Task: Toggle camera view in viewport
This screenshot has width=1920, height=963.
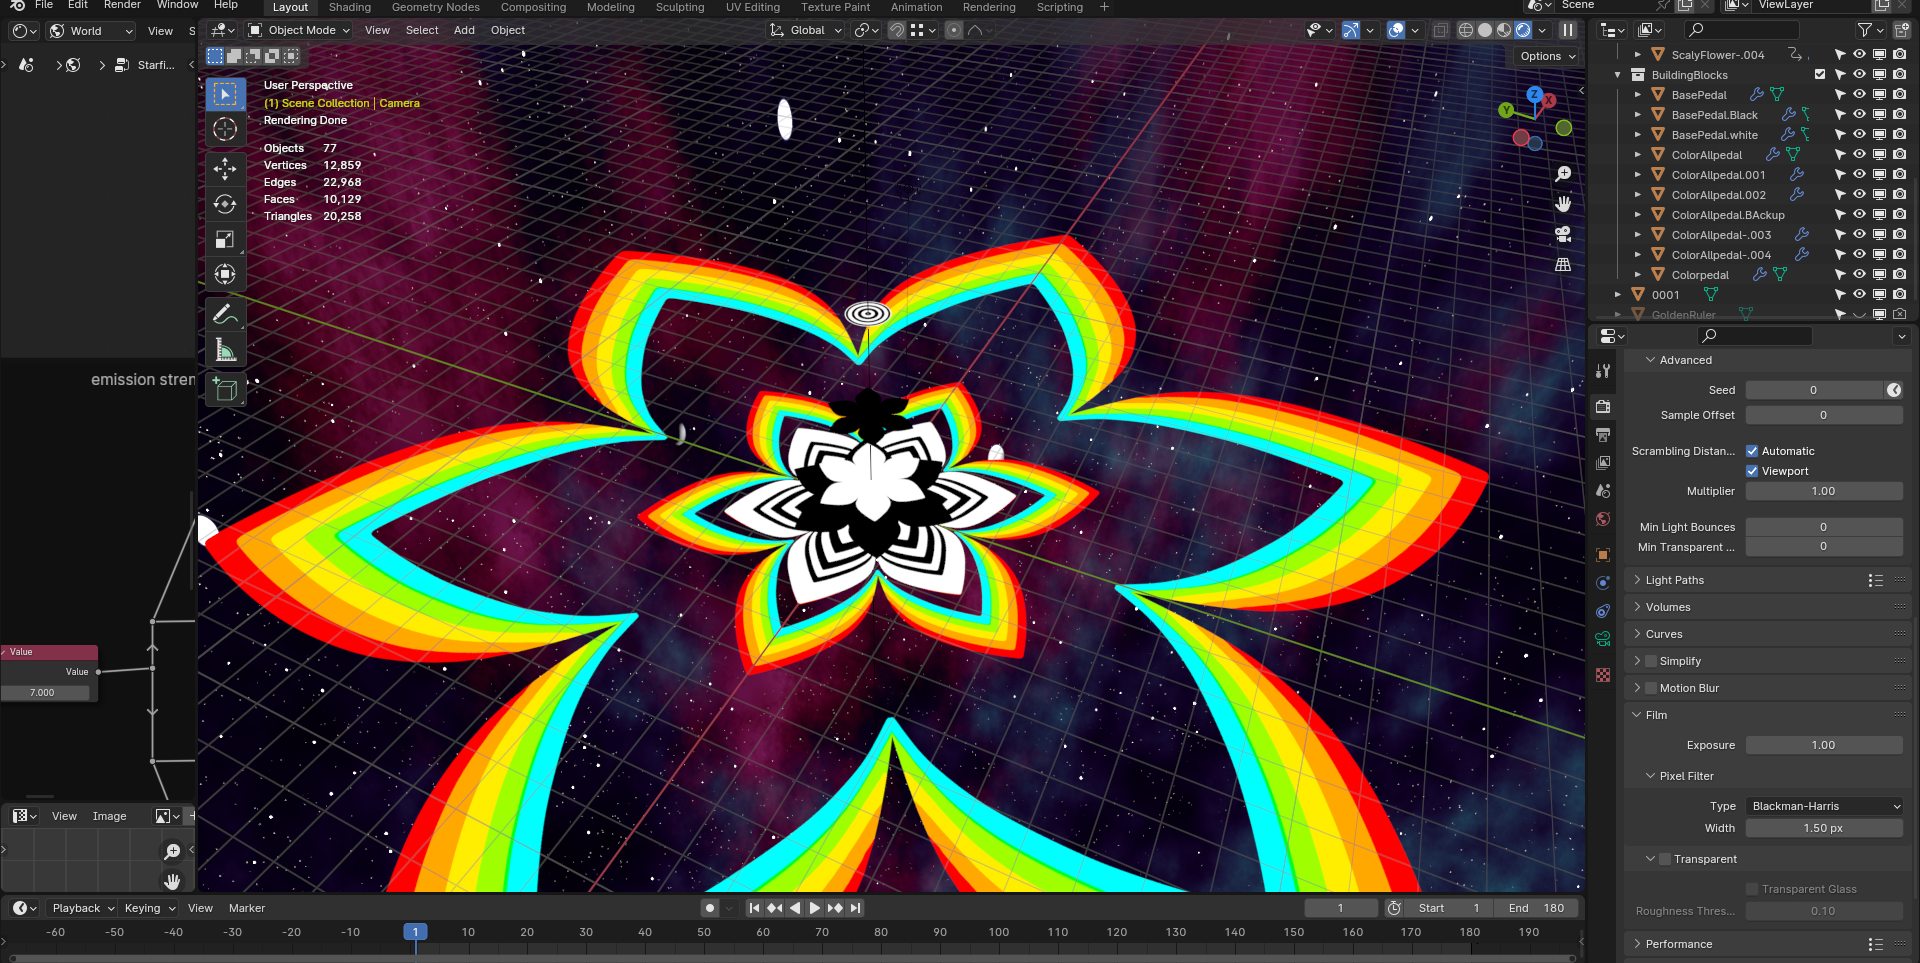Action: coord(1563,235)
